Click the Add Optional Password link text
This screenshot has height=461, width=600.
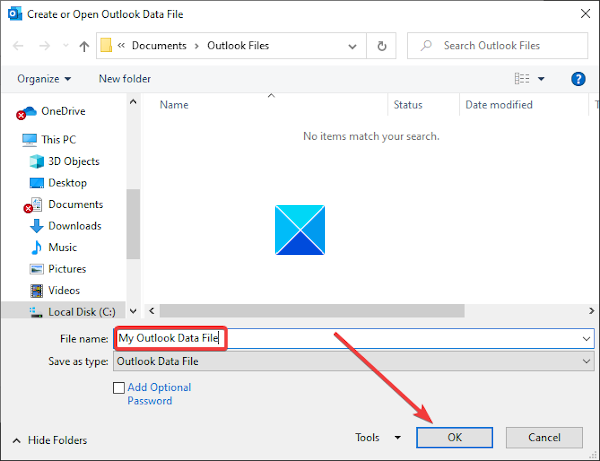pyautogui.click(x=159, y=394)
